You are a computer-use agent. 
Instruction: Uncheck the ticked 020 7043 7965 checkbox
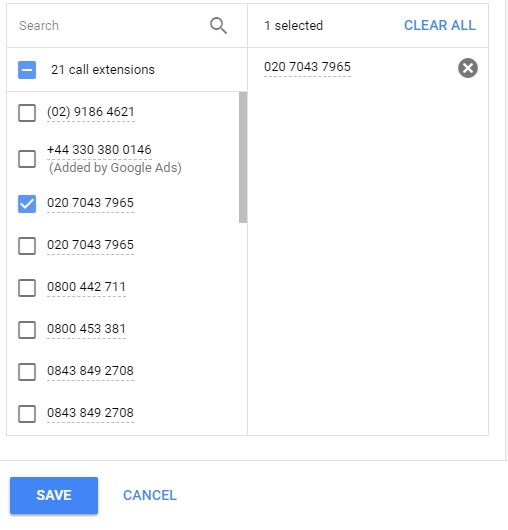(x=27, y=204)
